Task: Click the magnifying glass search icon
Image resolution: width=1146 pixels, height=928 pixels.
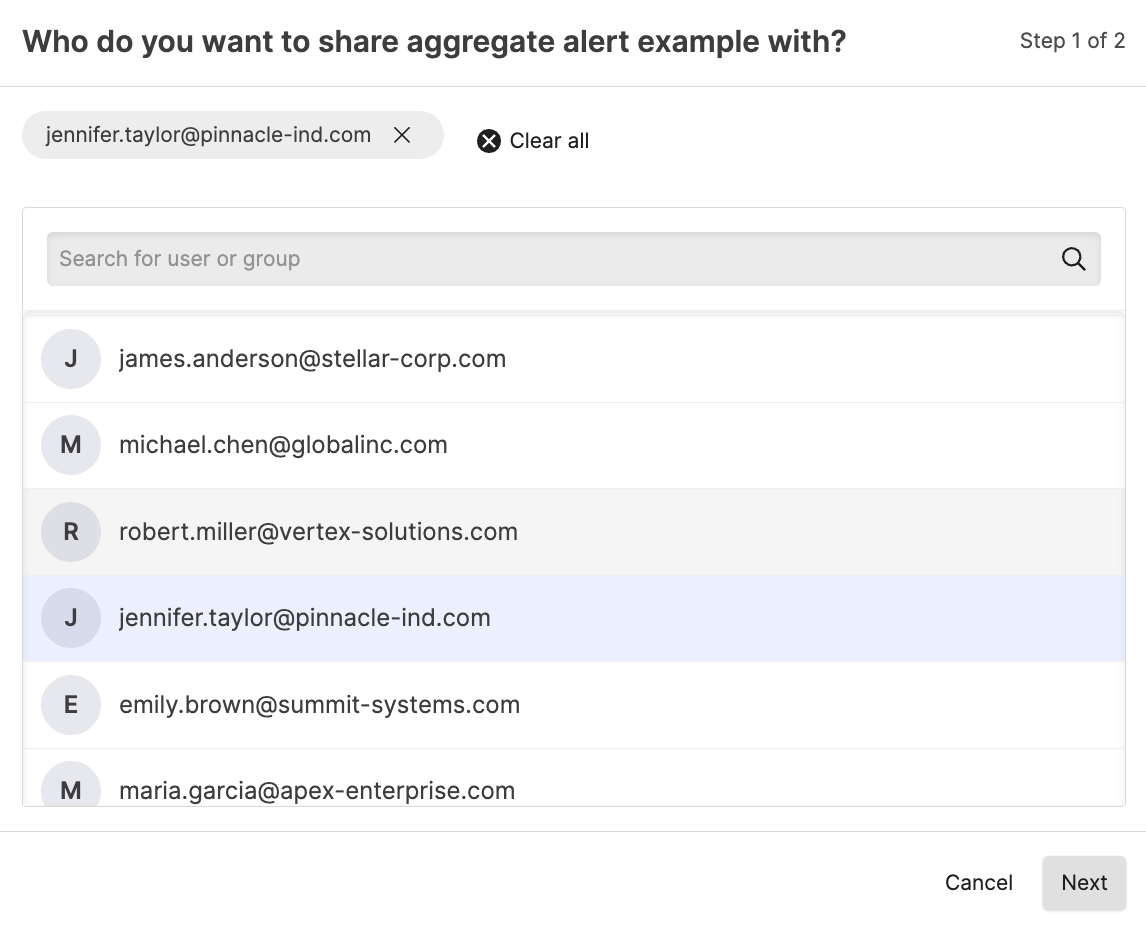Action: (x=1073, y=259)
